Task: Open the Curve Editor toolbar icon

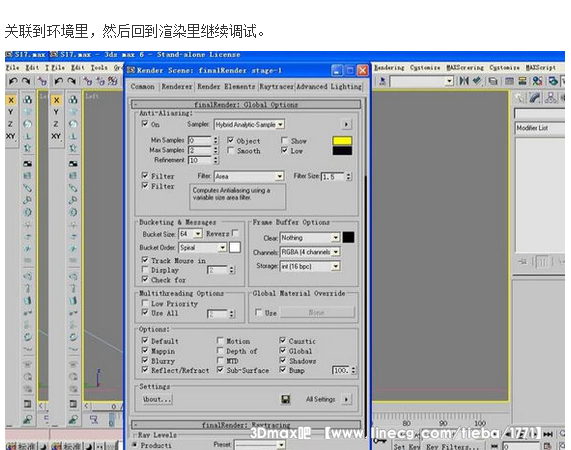Action: coord(509,81)
